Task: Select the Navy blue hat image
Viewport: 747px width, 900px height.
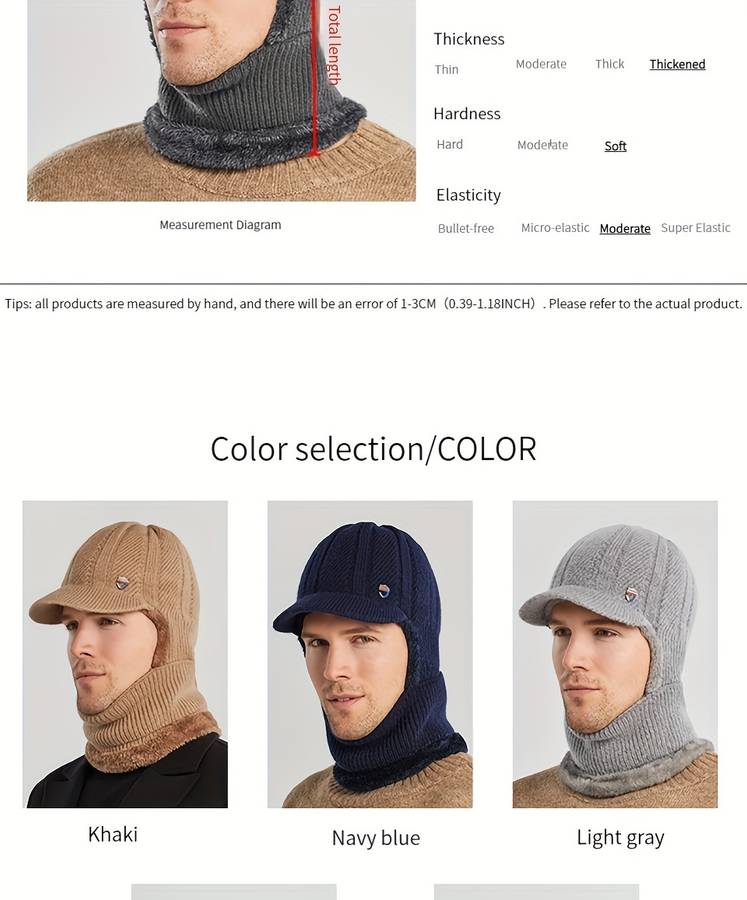Action: point(370,654)
